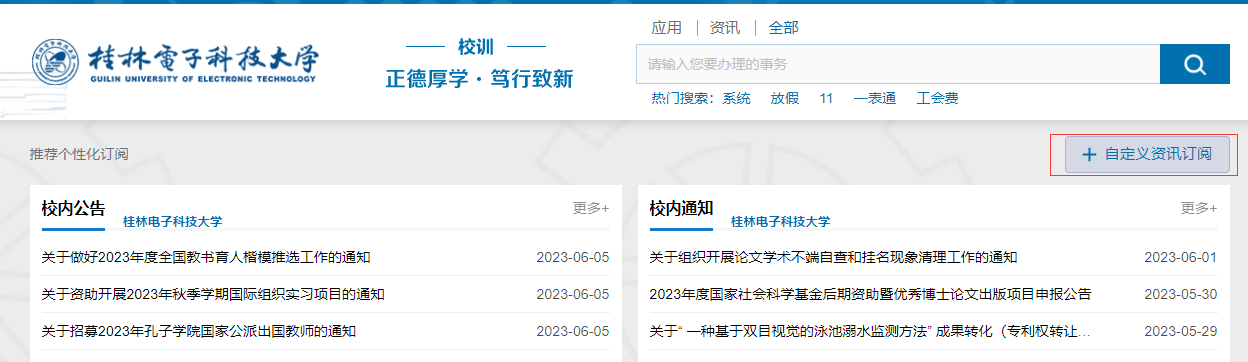Image resolution: width=1248 pixels, height=362 pixels.
Task: Click hot search term 放假
Action: tap(785, 98)
